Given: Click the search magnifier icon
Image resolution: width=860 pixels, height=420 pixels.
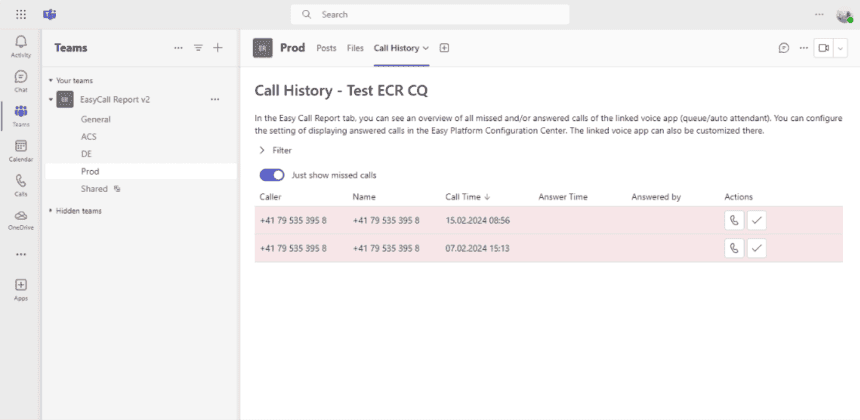Looking at the screenshot, I should tap(307, 14).
